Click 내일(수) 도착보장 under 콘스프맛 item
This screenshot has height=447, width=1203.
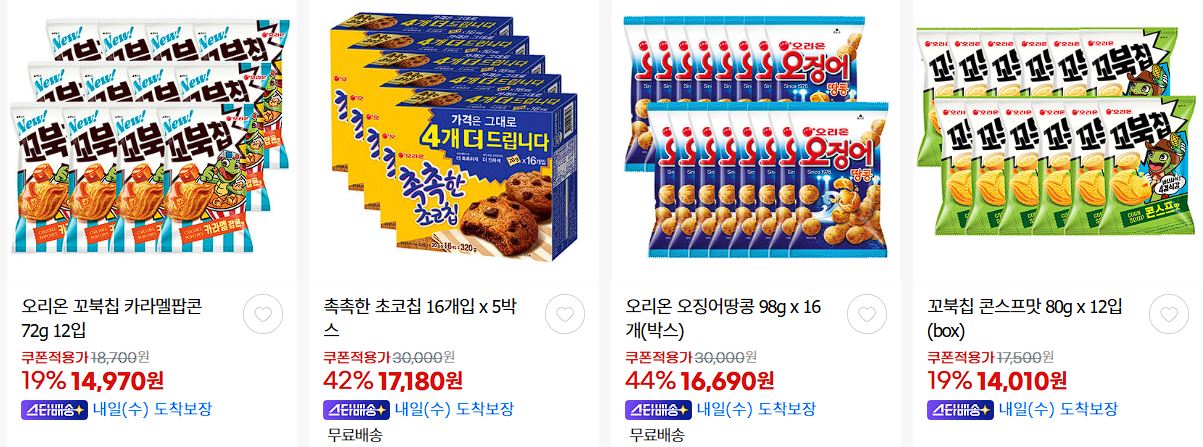pos(1059,409)
